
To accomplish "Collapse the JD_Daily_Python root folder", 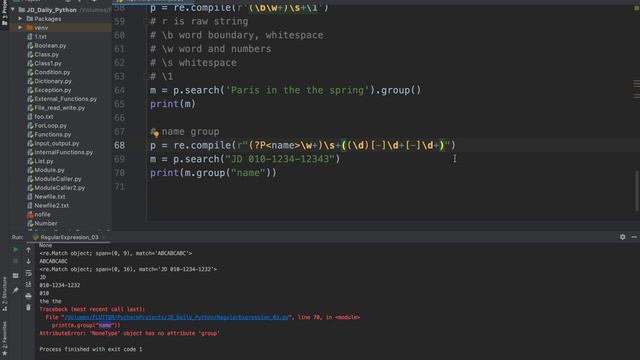I will (13, 9).
